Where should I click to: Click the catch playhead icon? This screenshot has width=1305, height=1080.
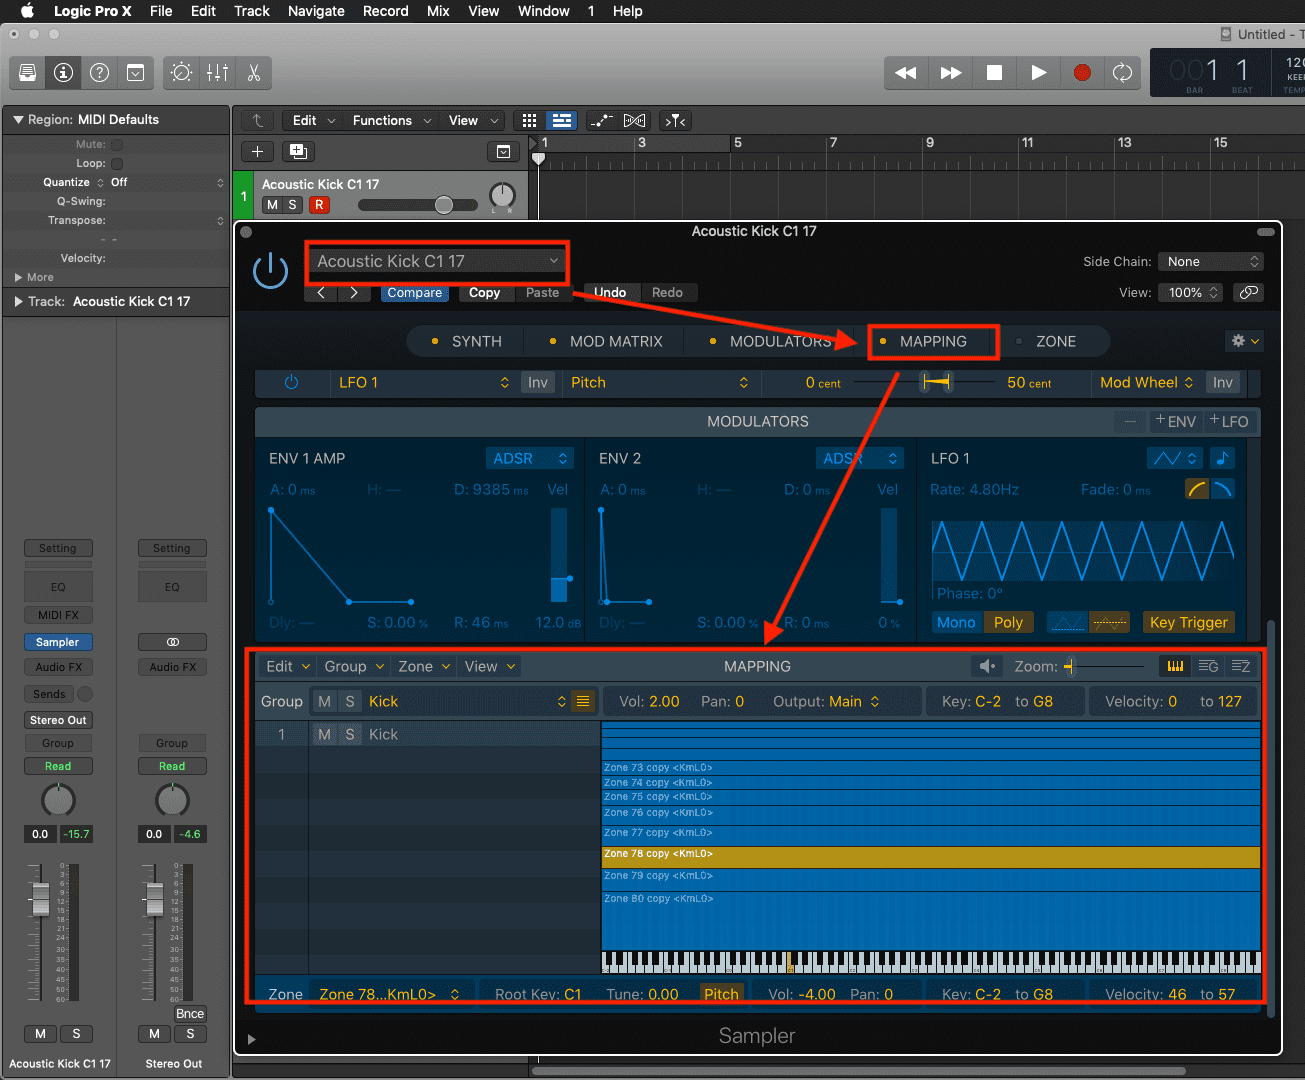(x=676, y=120)
